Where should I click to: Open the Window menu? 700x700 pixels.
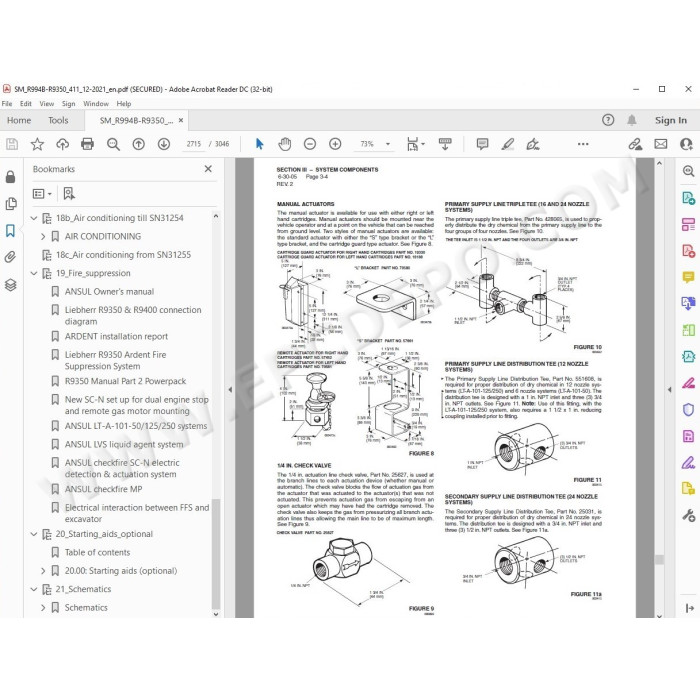coord(96,104)
